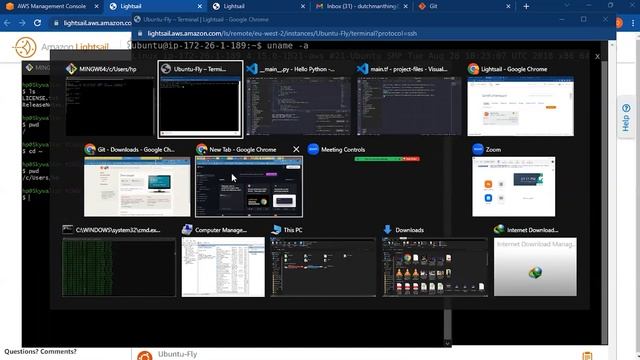640x360 pixels.
Task: Open the Zoom window thumbnail
Action: click(x=513, y=187)
